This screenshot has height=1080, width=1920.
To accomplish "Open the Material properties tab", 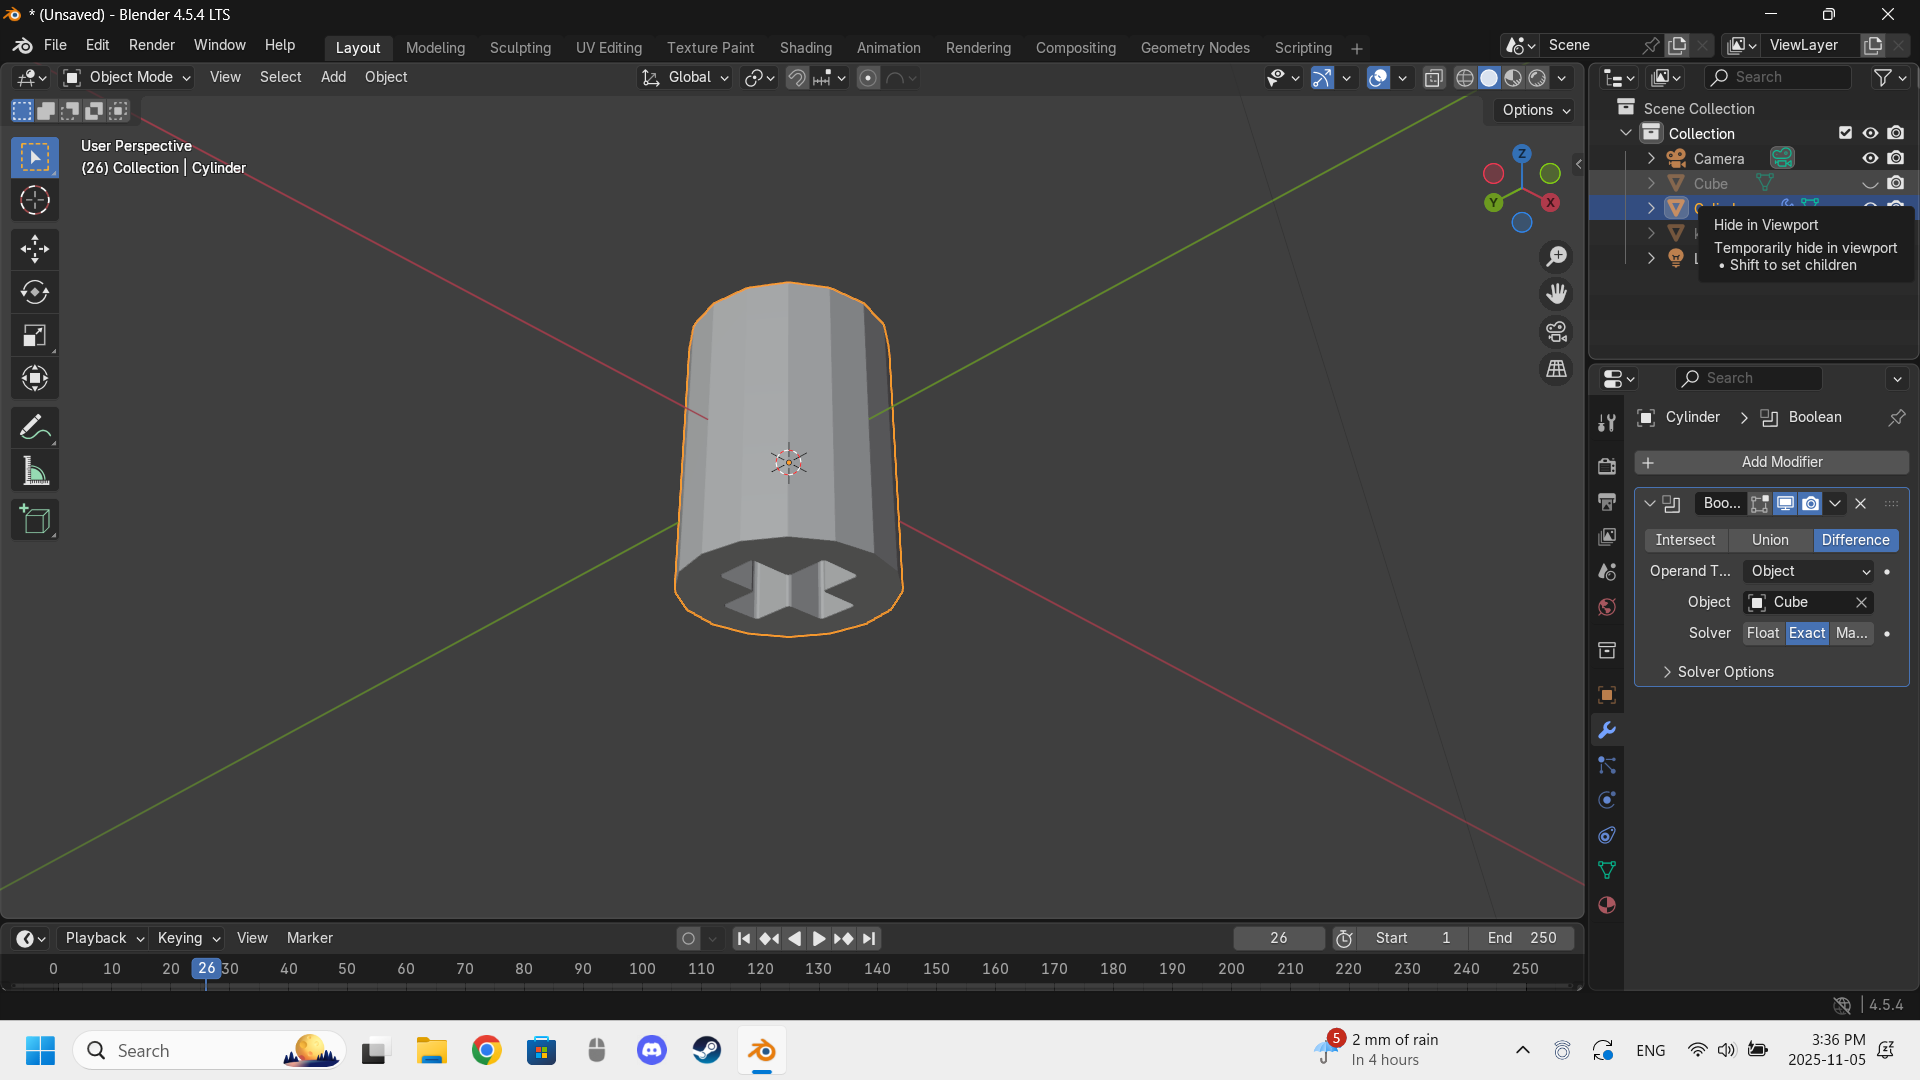I will tap(1607, 906).
